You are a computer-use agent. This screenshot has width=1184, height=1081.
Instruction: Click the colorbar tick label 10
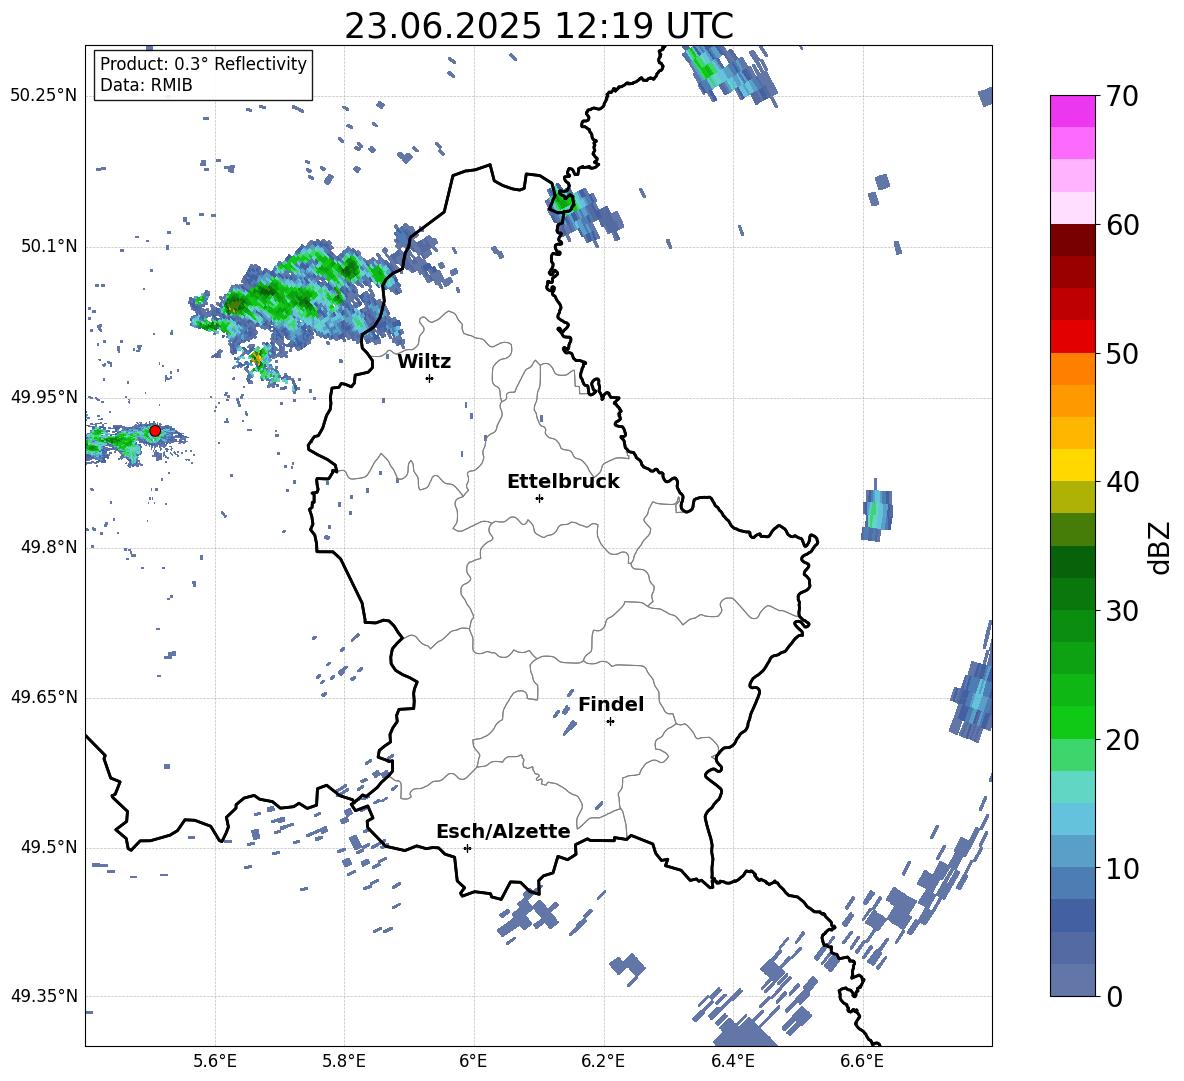[x=1122, y=868]
